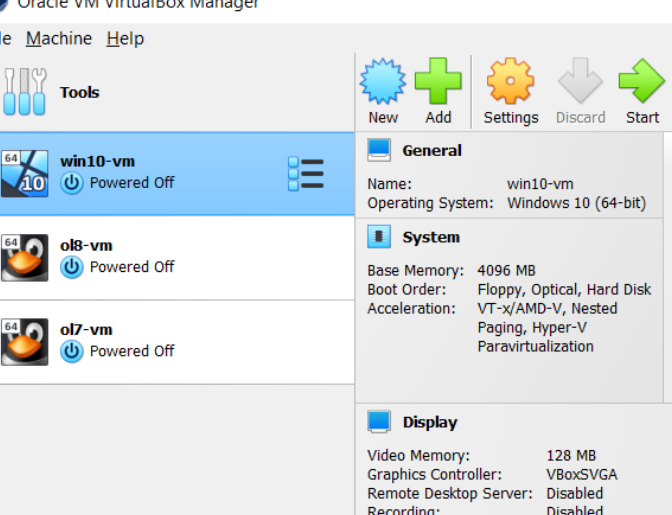
Task: Click the VBoxSVGA graphics controller value
Action: tap(582, 474)
